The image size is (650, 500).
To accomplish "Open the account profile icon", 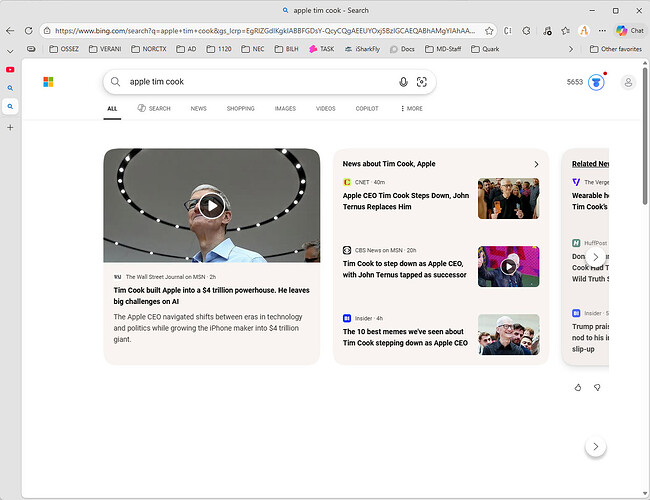I will [x=628, y=82].
